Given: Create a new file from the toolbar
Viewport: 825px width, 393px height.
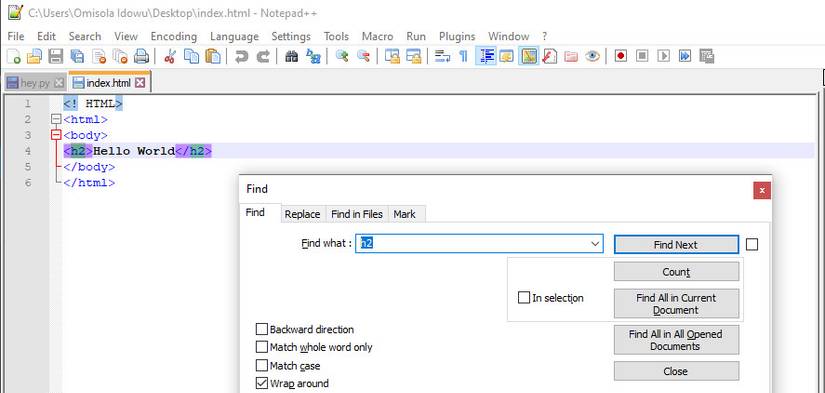Looking at the screenshot, I should click(14, 56).
